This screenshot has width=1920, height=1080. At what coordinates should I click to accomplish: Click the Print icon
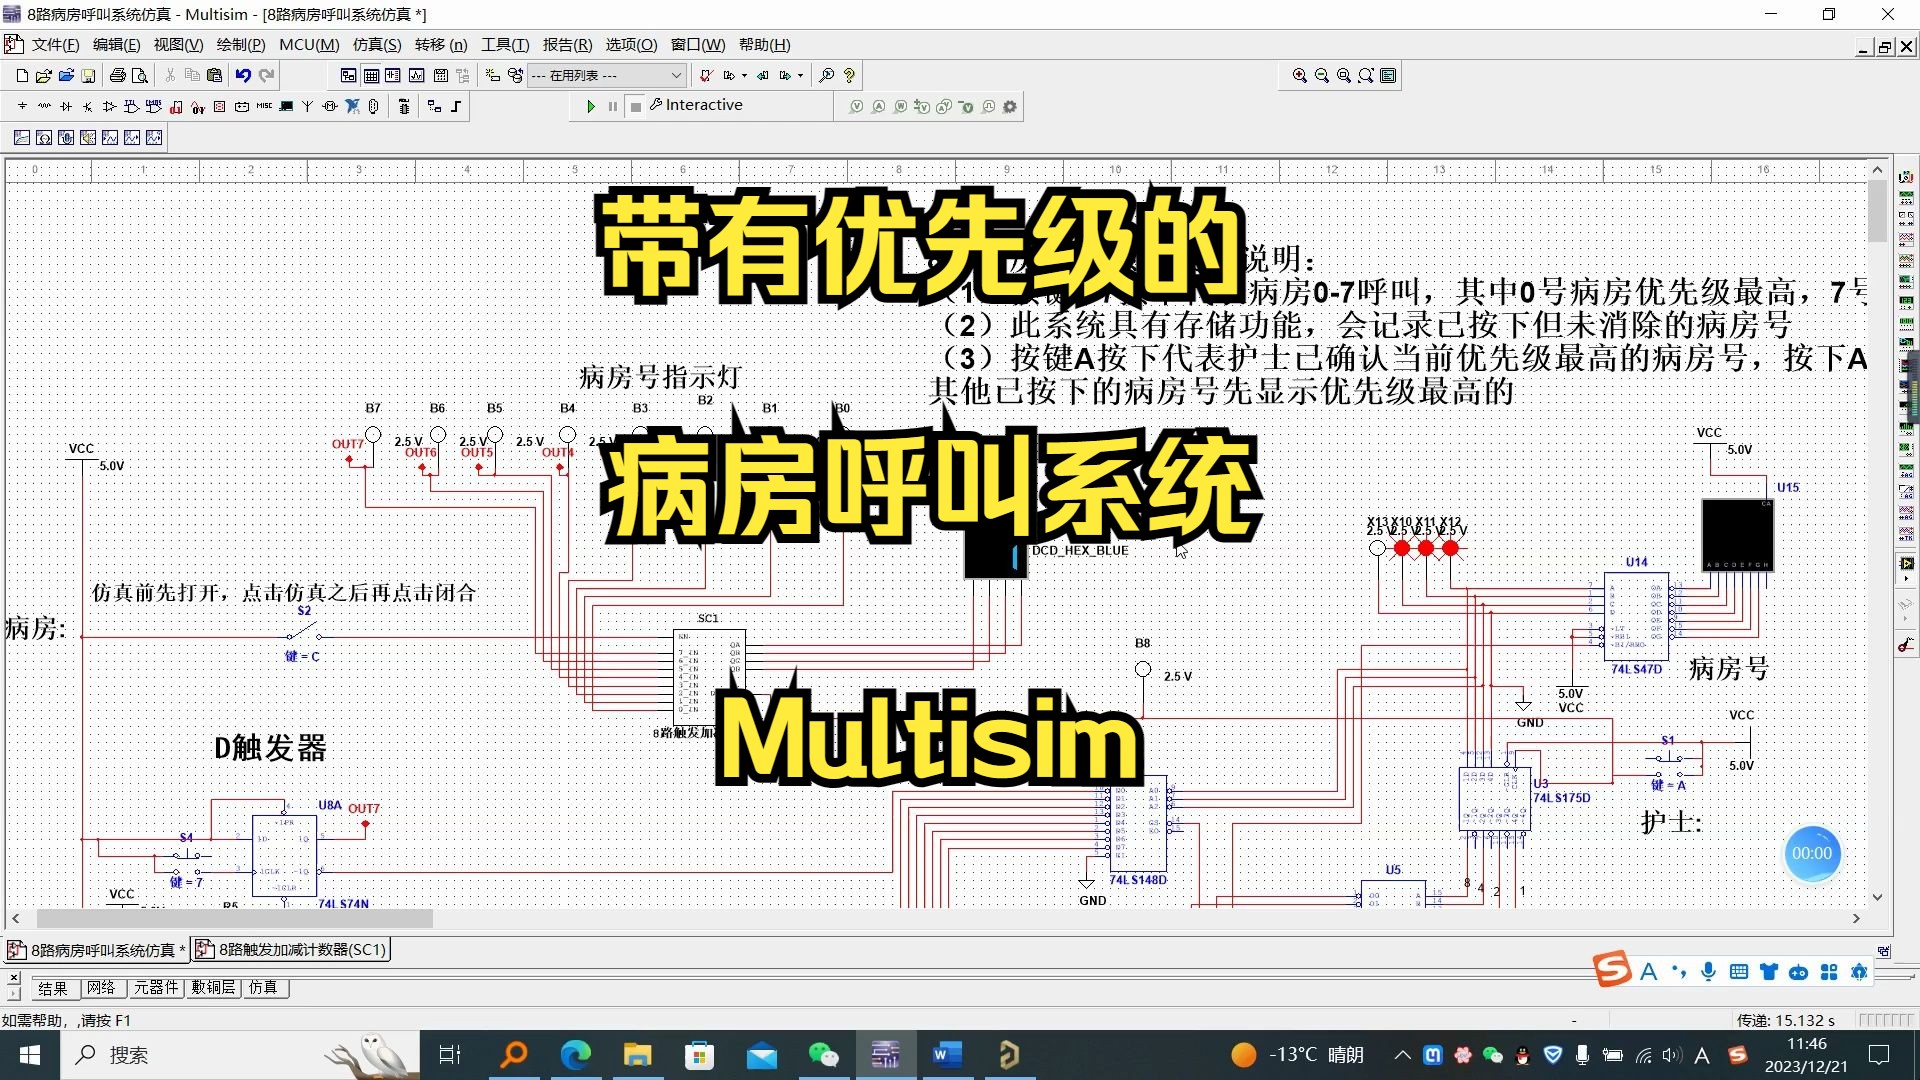(118, 75)
